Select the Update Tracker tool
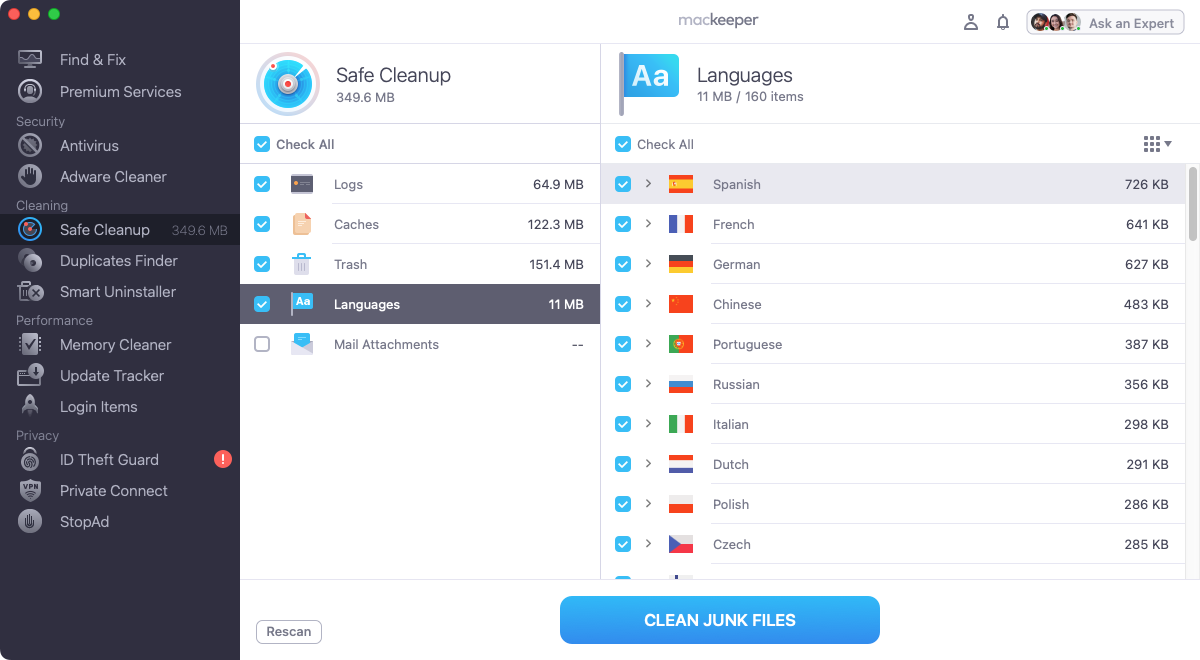 point(110,375)
